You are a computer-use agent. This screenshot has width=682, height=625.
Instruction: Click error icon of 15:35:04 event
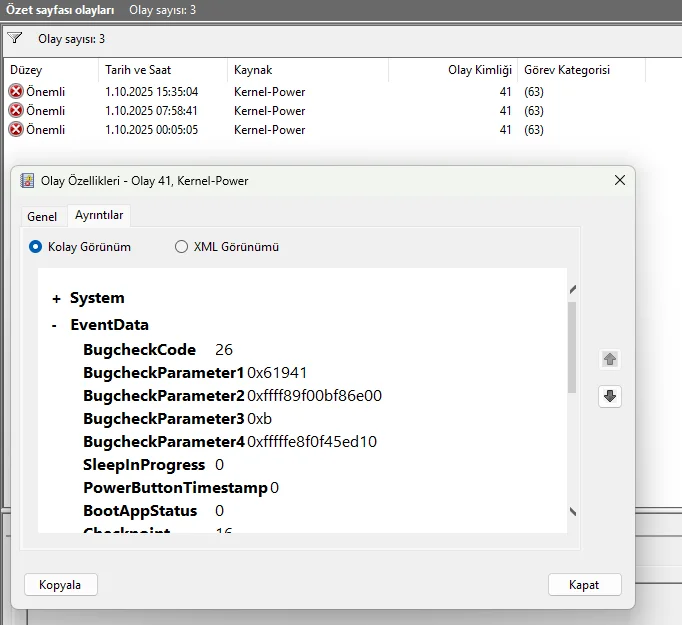16,91
